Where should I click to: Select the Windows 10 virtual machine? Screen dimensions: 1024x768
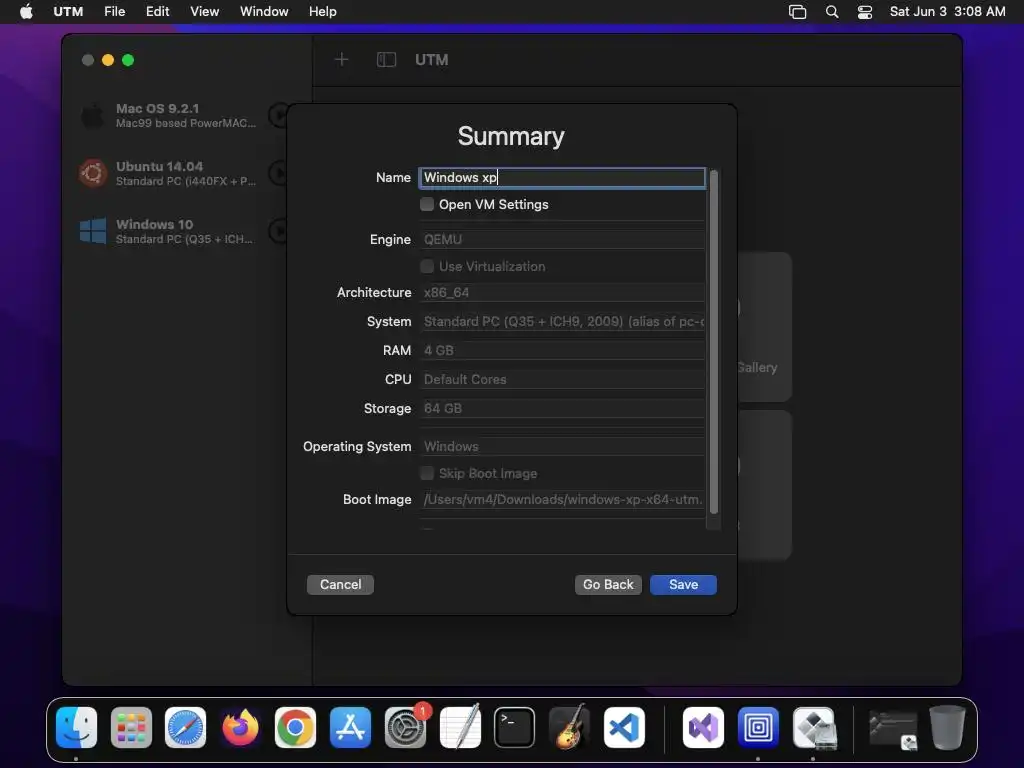pos(168,231)
